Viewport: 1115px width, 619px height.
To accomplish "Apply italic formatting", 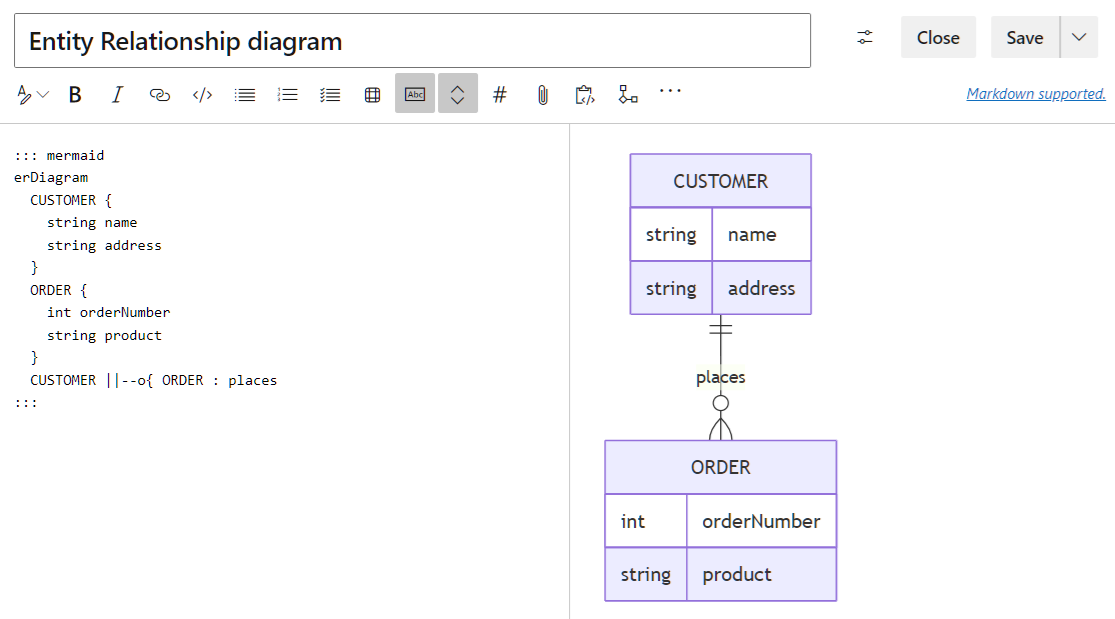I will pos(117,93).
